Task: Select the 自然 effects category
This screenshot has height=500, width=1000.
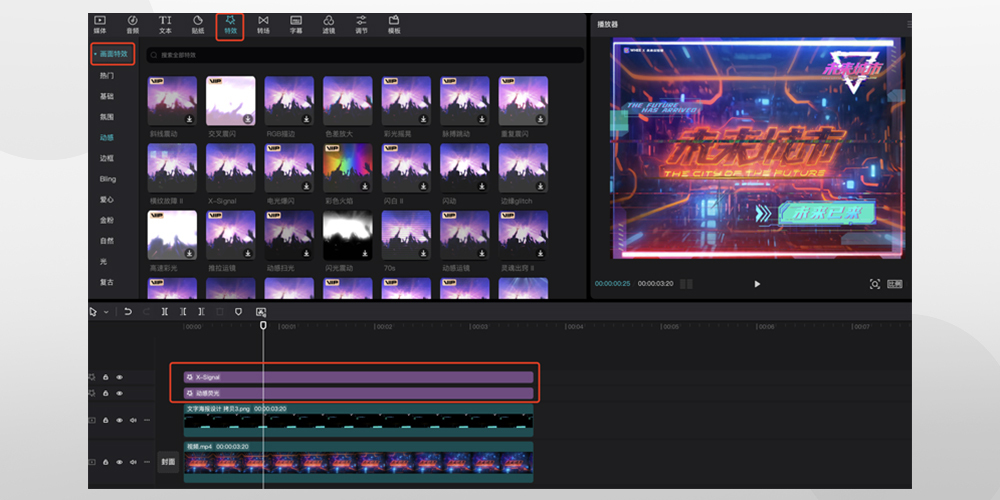Action: coord(107,241)
